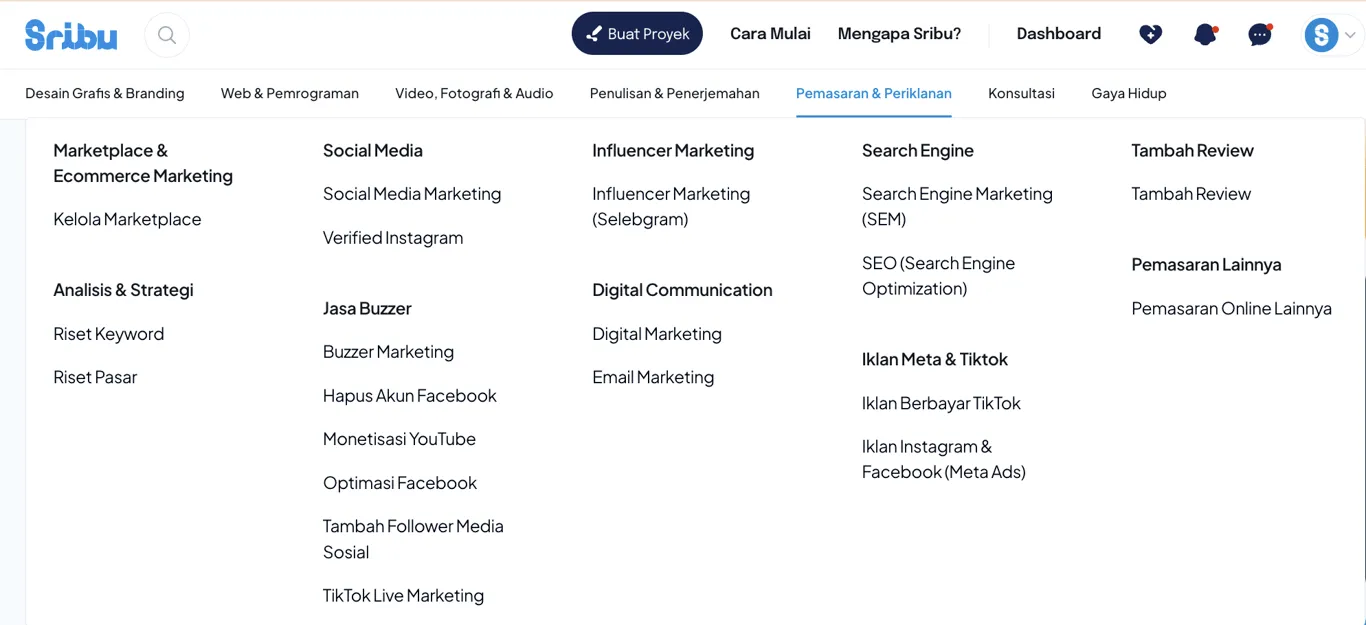Select Pemasaran Online Lainnya link
Image resolution: width=1366 pixels, height=625 pixels.
(x=1231, y=308)
